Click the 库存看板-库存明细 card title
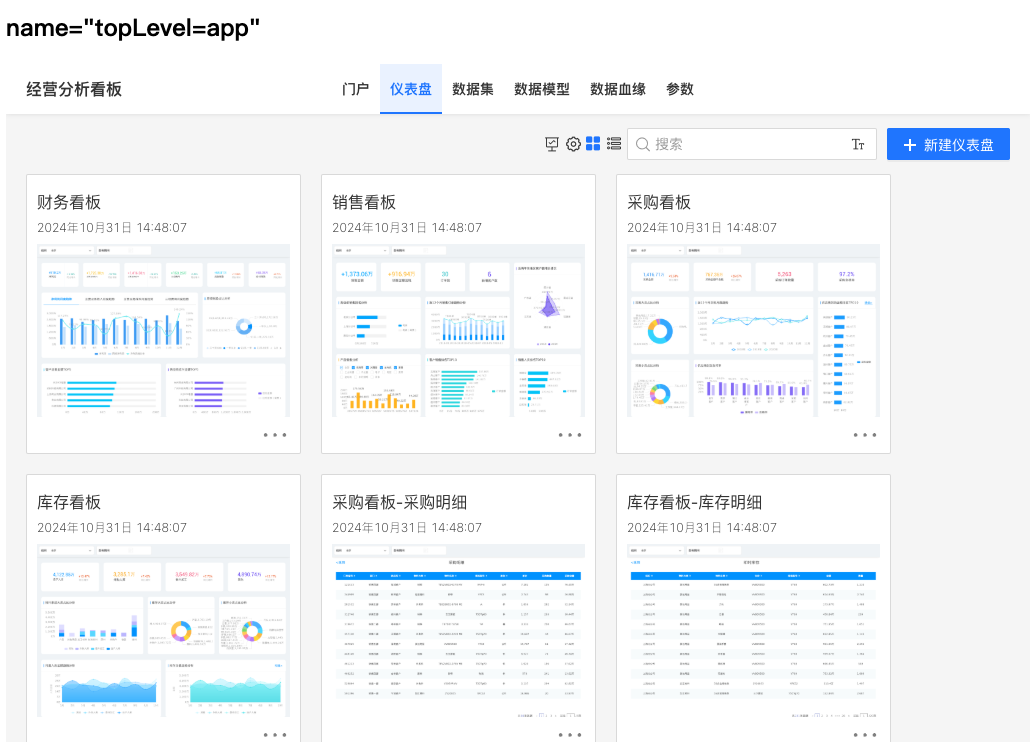1030x742 pixels. click(694, 502)
